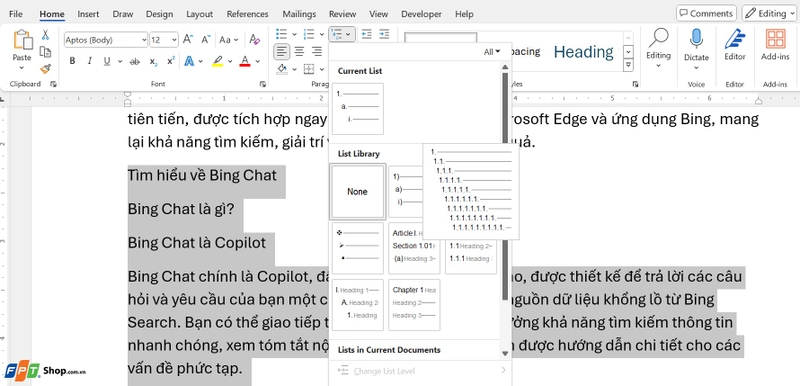Image resolution: width=800 pixels, height=386 pixels.
Task: Switch to the Layout tab
Action: click(x=198, y=14)
